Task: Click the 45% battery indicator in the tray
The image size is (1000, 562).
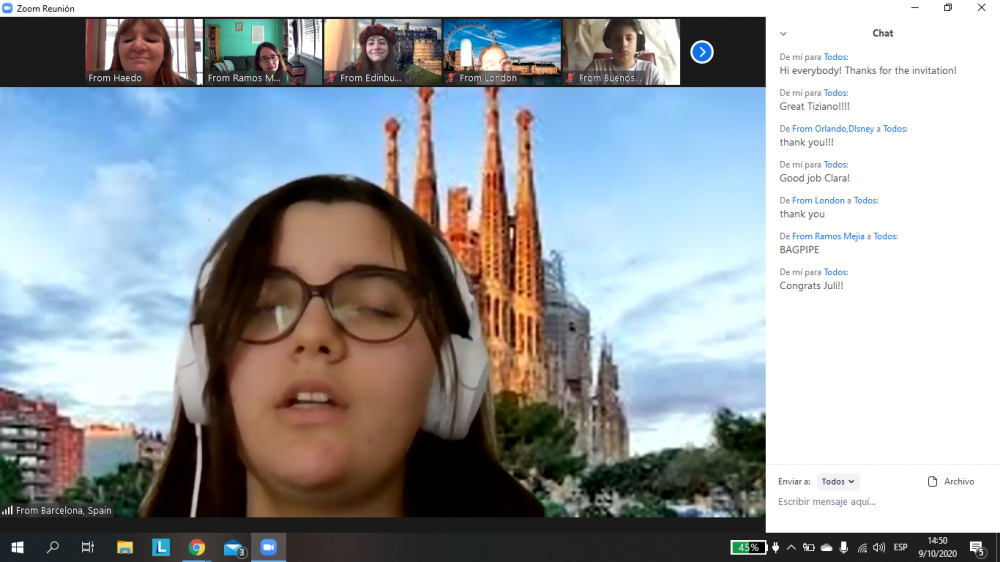Action: click(x=748, y=547)
